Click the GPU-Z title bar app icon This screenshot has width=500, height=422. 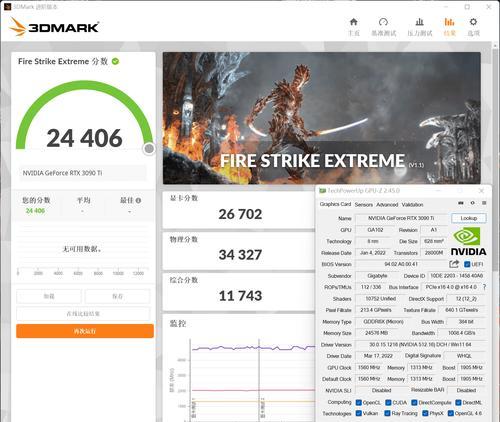322,191
